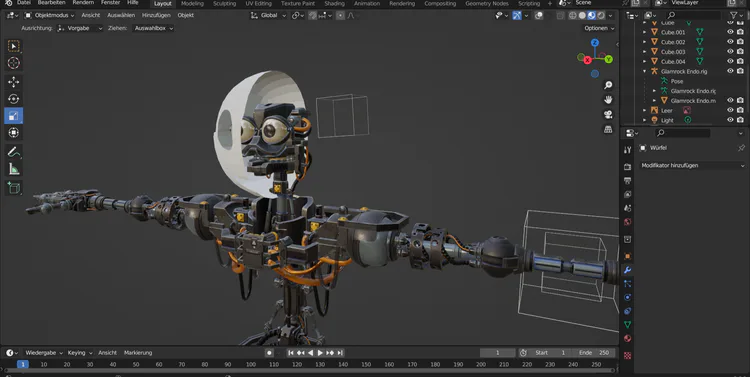
Task: Toggle proportional editing in header
Action: pos(340,15)
